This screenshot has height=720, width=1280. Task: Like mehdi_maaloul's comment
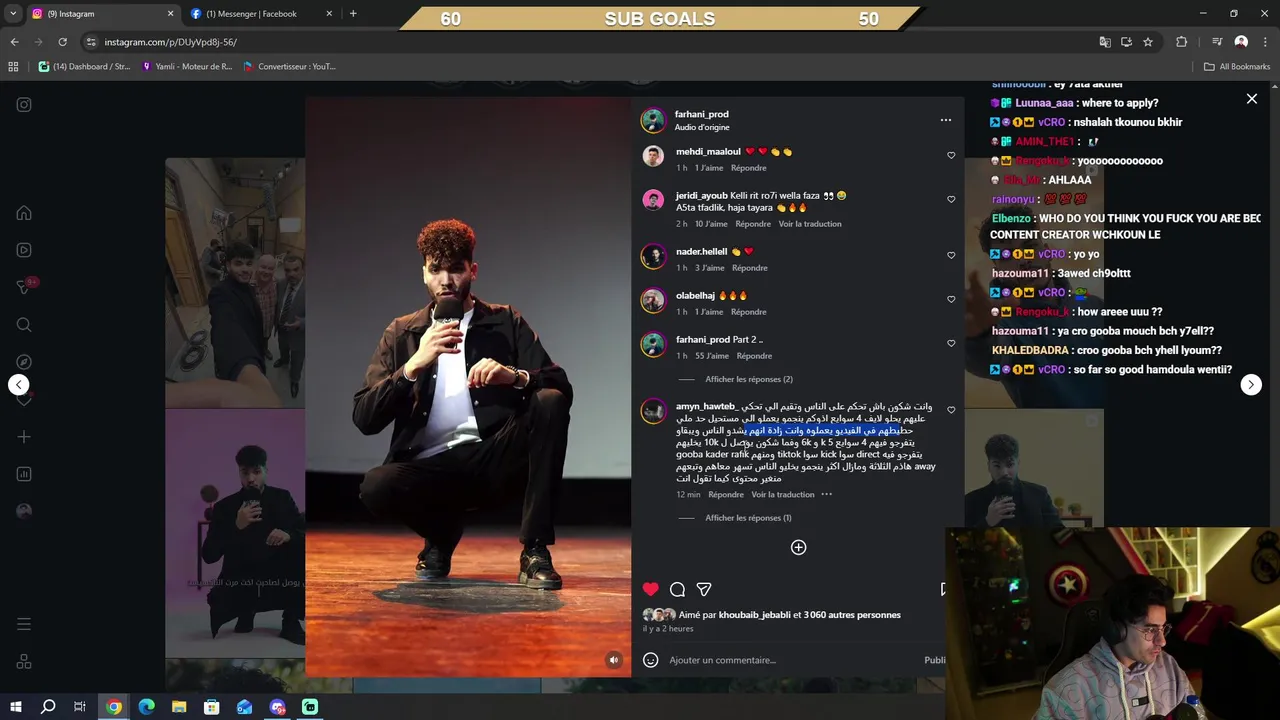tap(951, 155)
